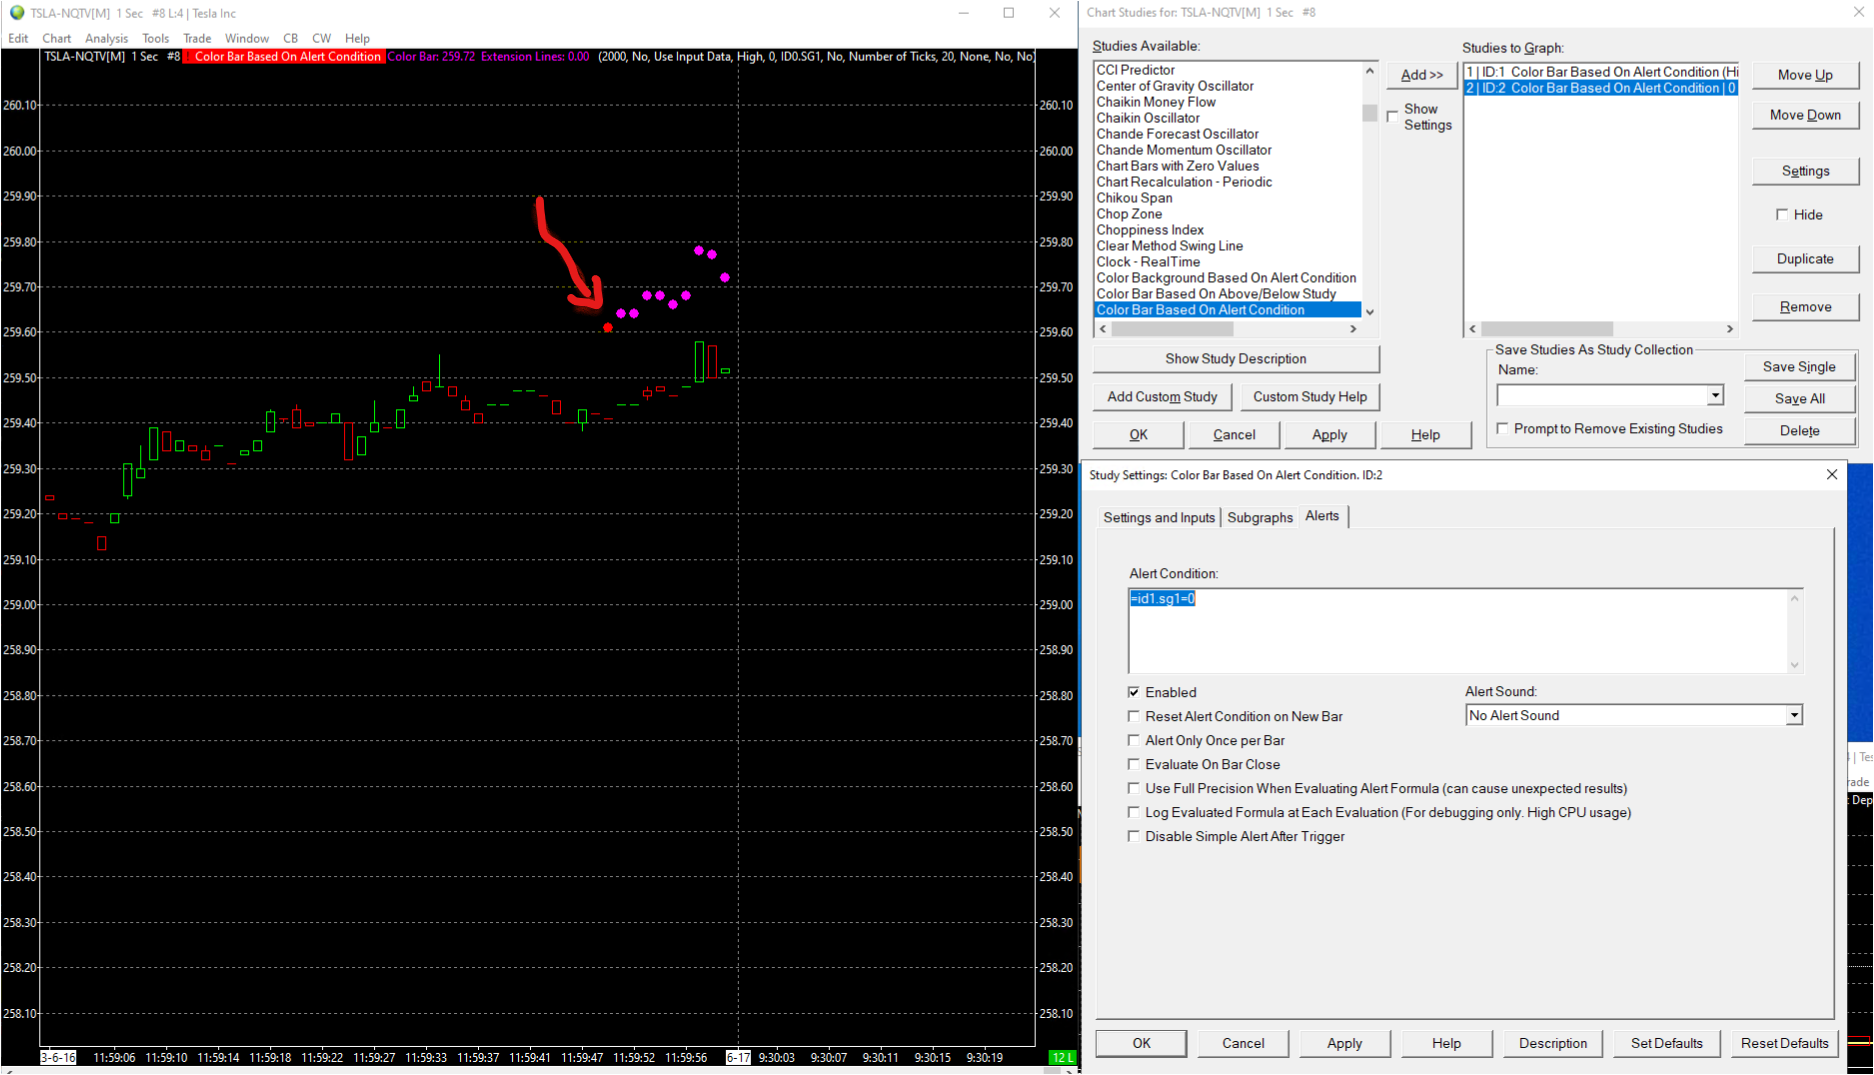Toggle Disable Simple Alert After Trigger
This screenshot has height=1075, width=1874.
click(x=1134, y=836)
